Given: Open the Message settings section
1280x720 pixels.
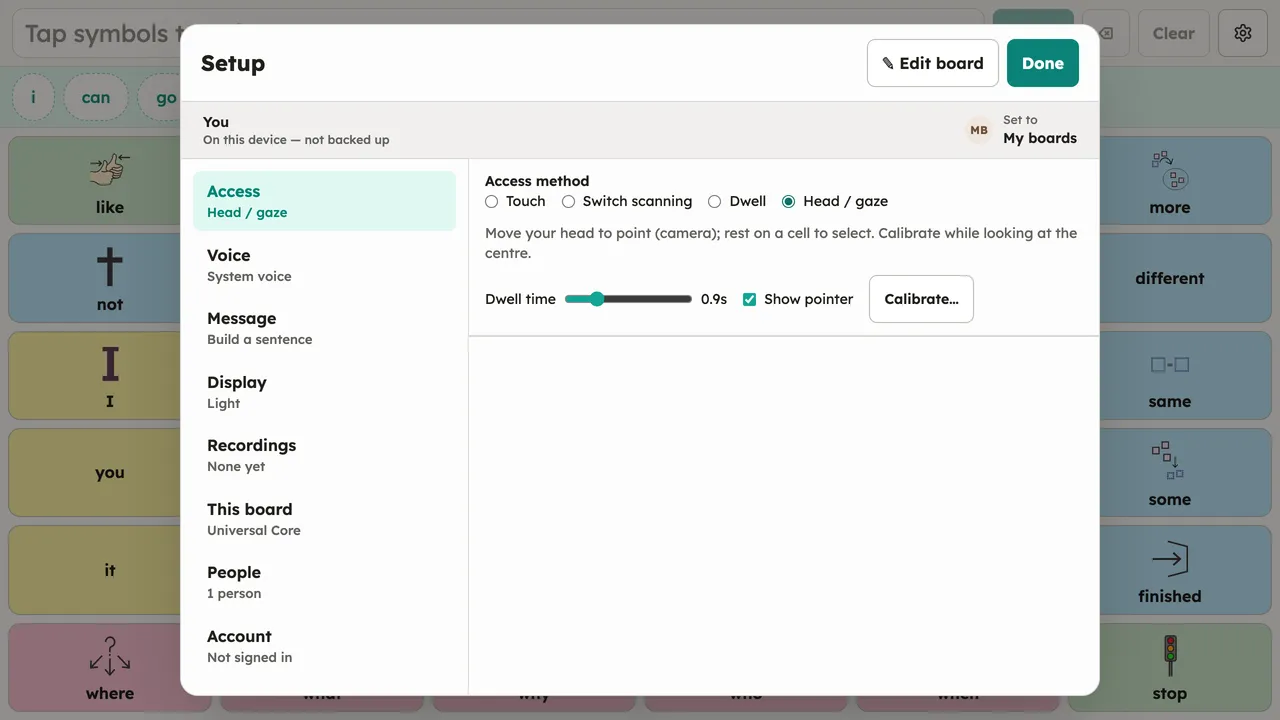Looking at the screenshot, I should point(324,328).
